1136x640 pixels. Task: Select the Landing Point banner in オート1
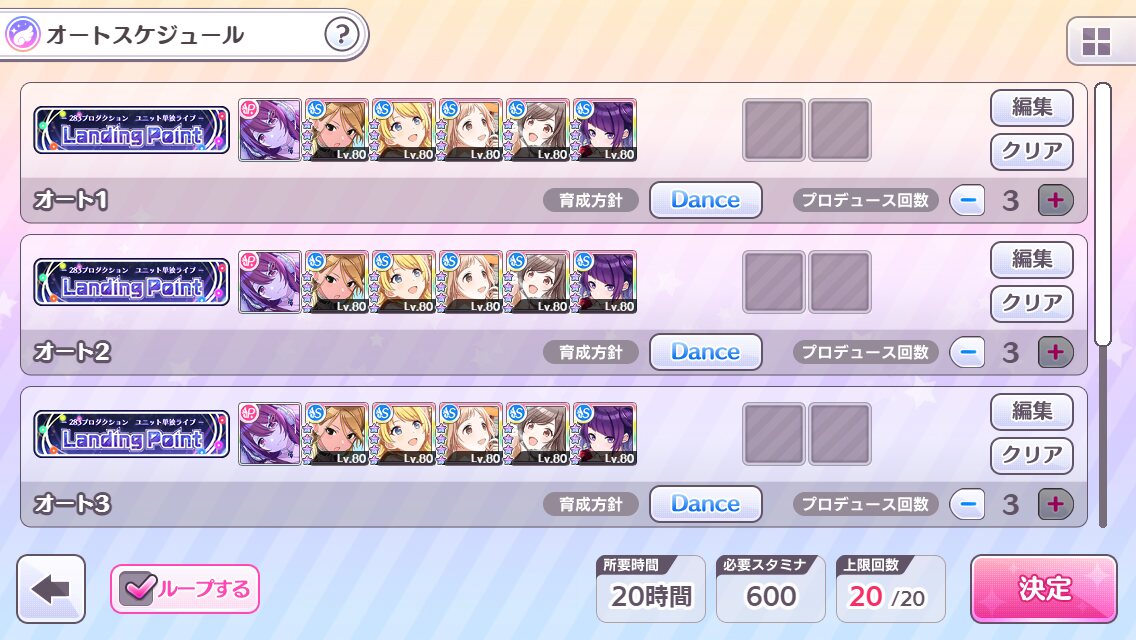[132, 130]
